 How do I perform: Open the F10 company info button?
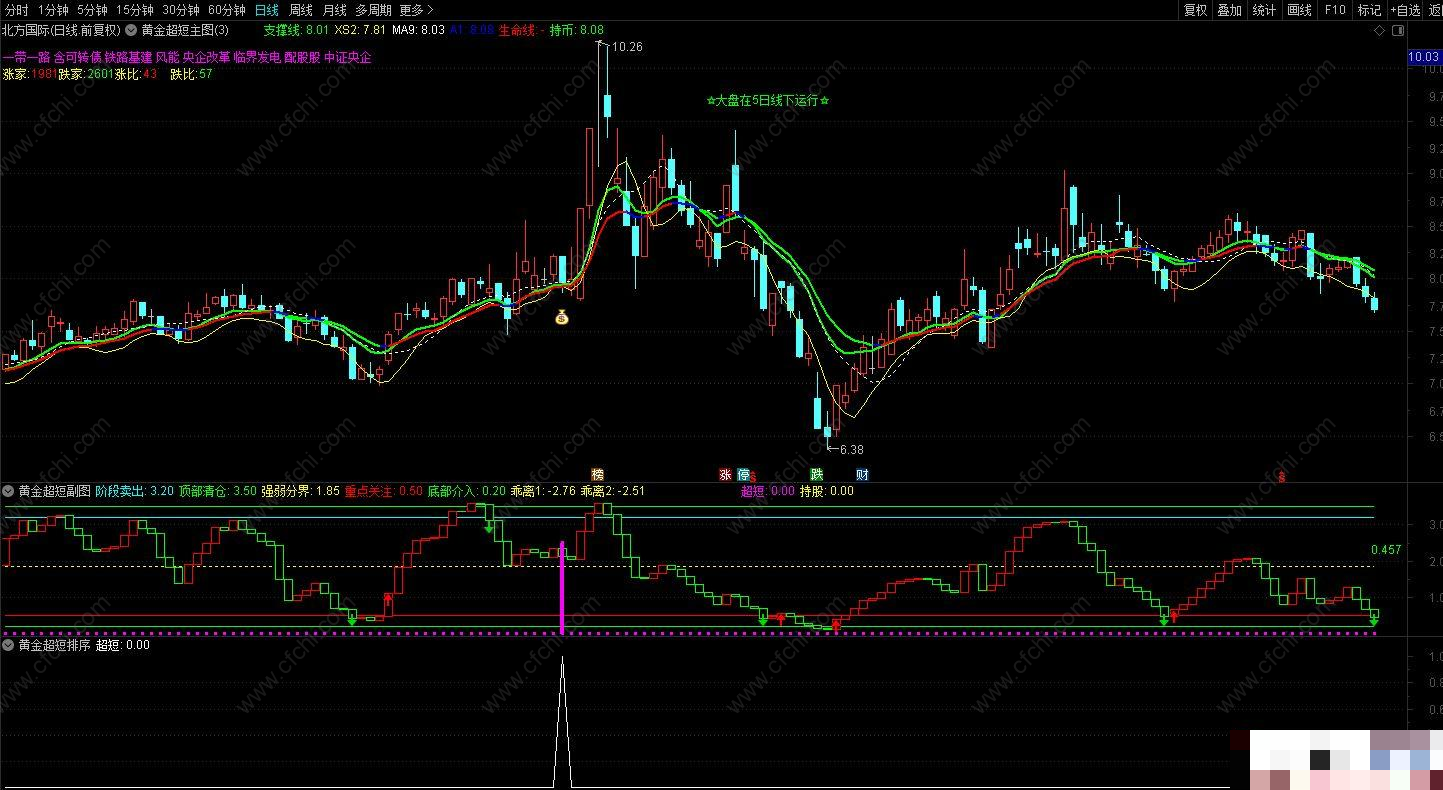tap(1335, 10)
